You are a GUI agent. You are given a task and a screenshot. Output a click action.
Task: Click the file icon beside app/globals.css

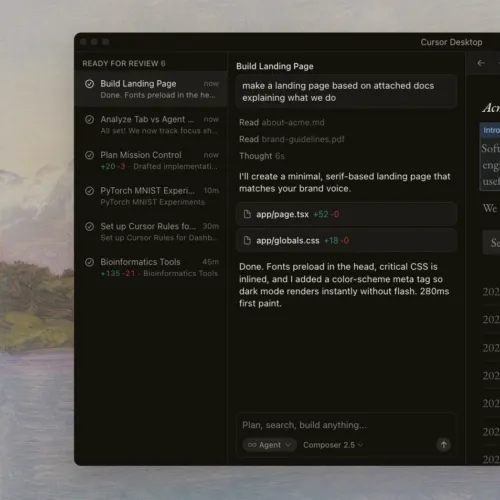pos(247,240)
